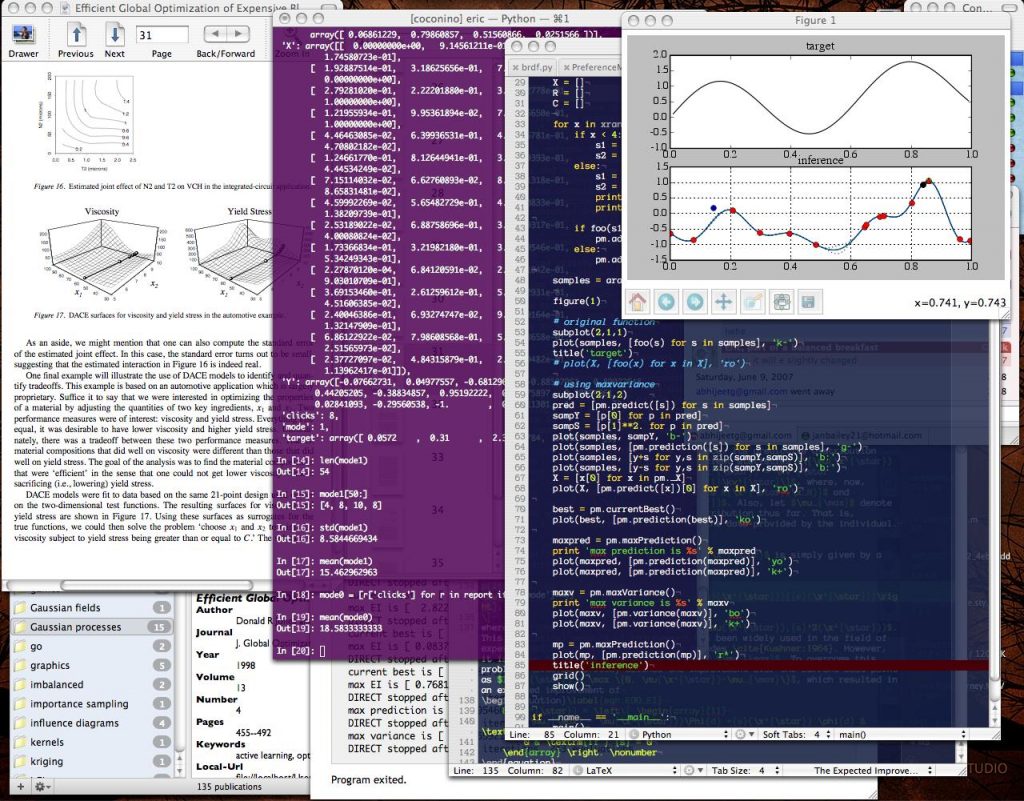This screenshot has height=801, width=1024.
Task: Select the graphics group
Action: 92,665
